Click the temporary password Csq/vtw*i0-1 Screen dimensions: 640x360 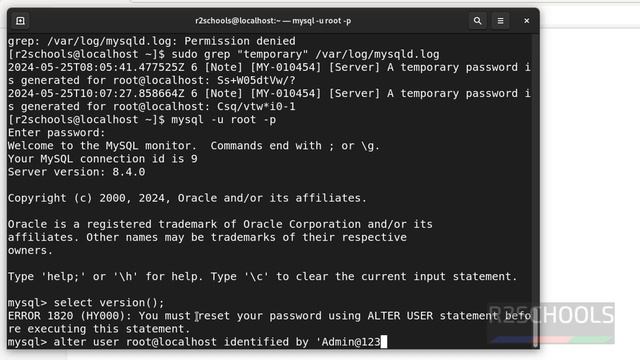(256, 107)
